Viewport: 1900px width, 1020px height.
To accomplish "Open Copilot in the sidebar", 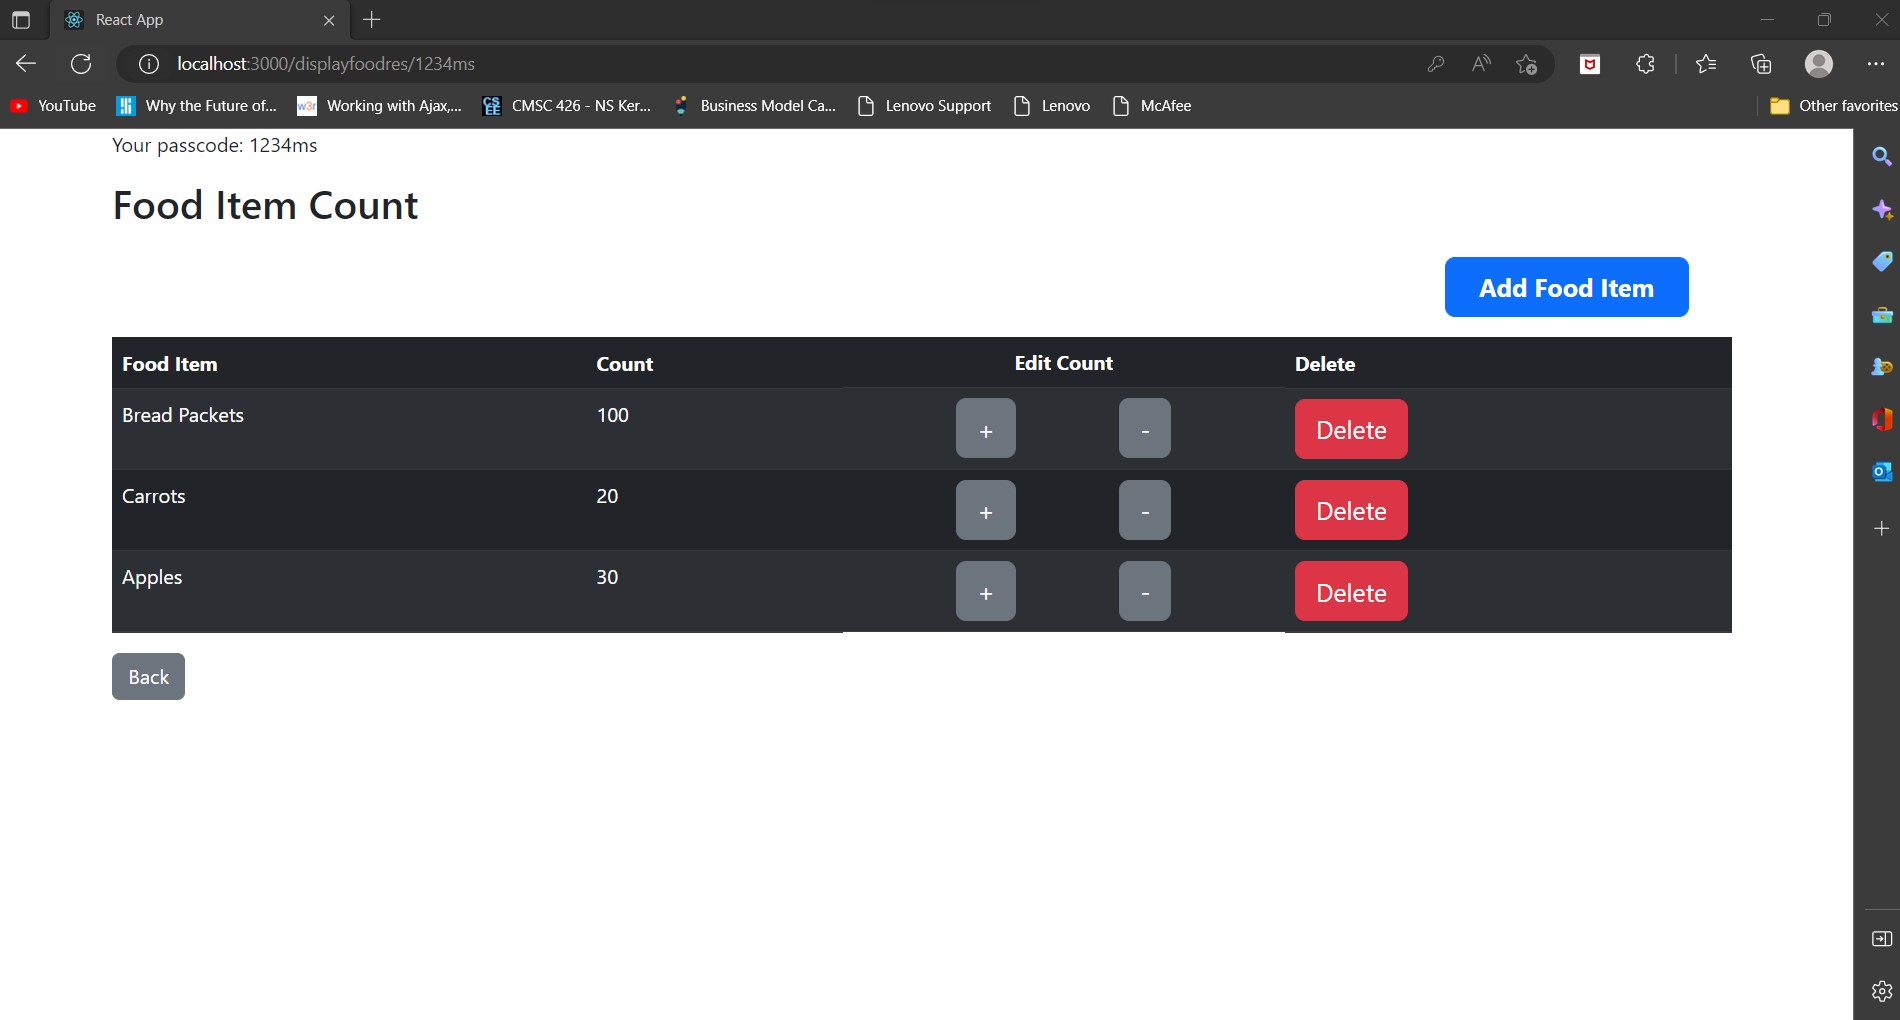I will tap(1882, 210).
